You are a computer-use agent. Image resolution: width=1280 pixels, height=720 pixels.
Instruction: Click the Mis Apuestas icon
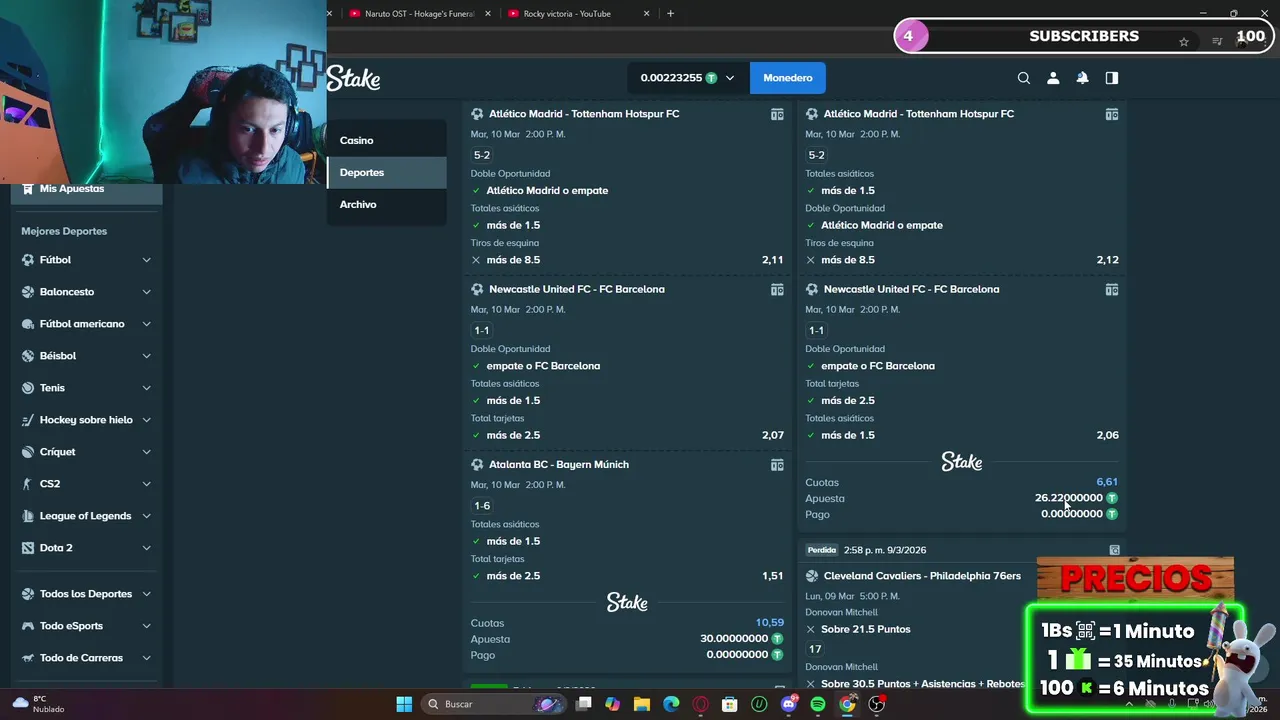point(28,189)
